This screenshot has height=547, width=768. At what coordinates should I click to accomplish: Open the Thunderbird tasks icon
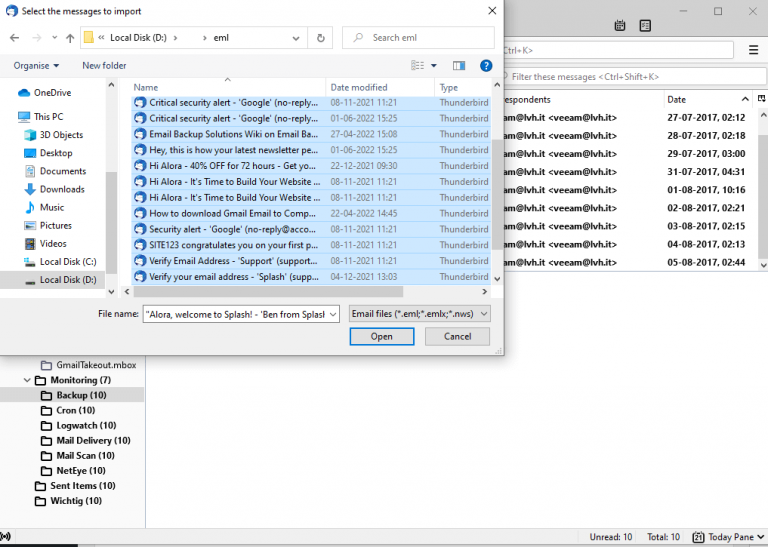(646, 25)
